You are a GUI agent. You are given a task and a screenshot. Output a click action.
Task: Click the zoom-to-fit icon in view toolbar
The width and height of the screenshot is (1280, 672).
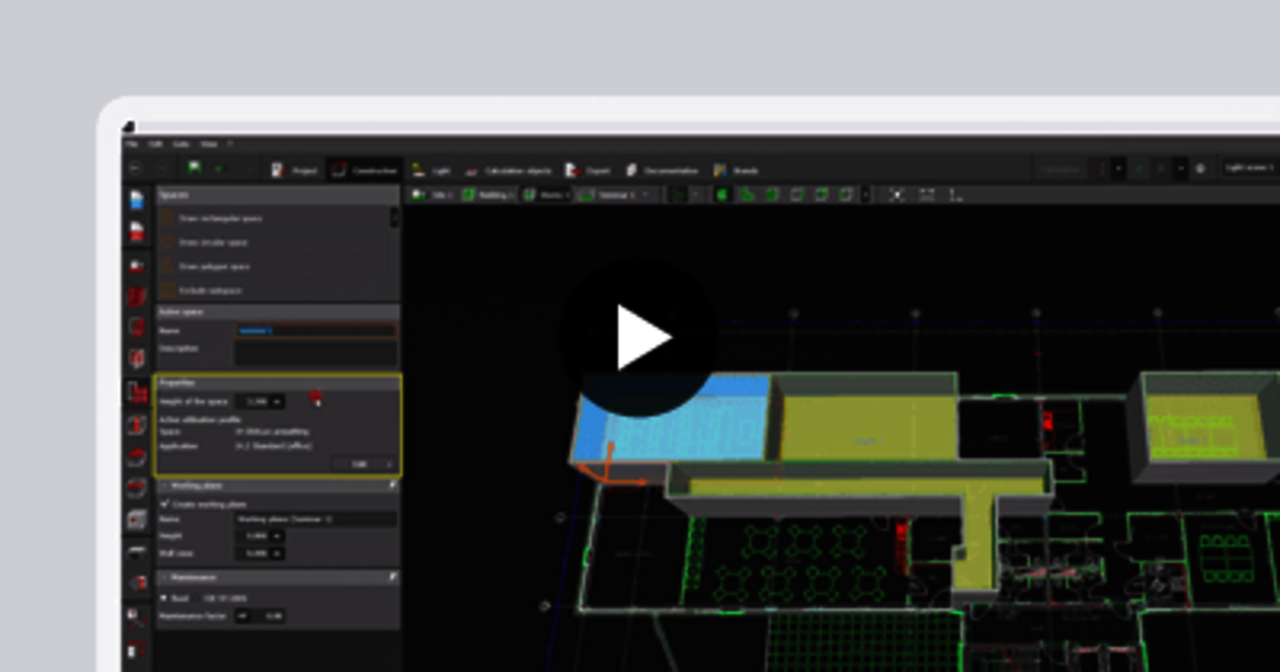click(x=897, y=195)
